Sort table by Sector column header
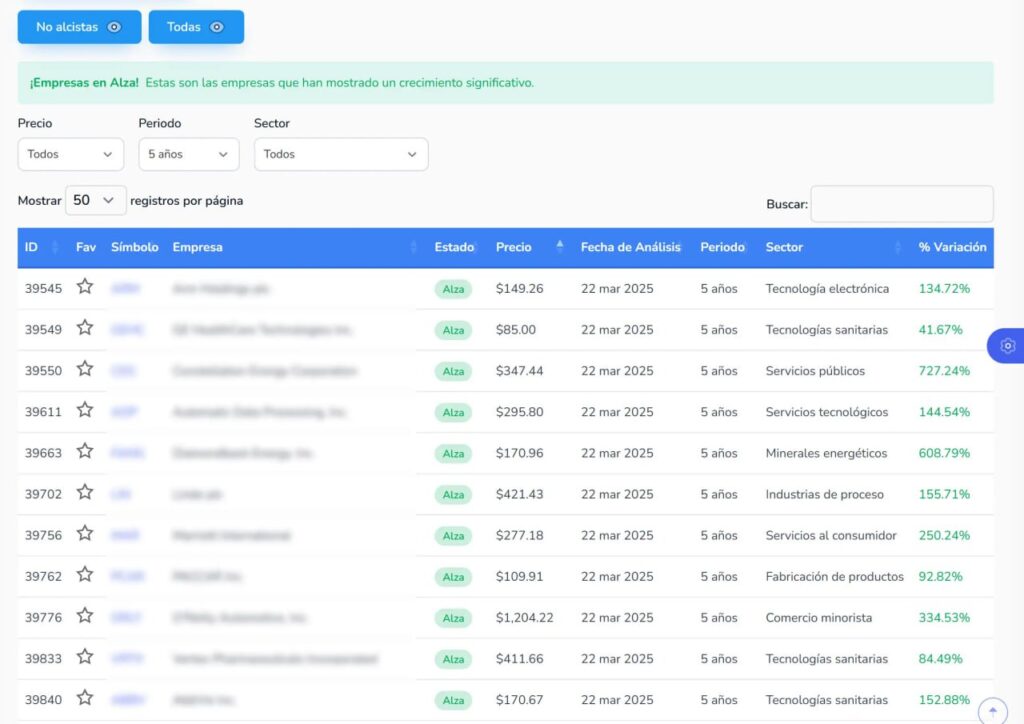 [x=784, y=247]
